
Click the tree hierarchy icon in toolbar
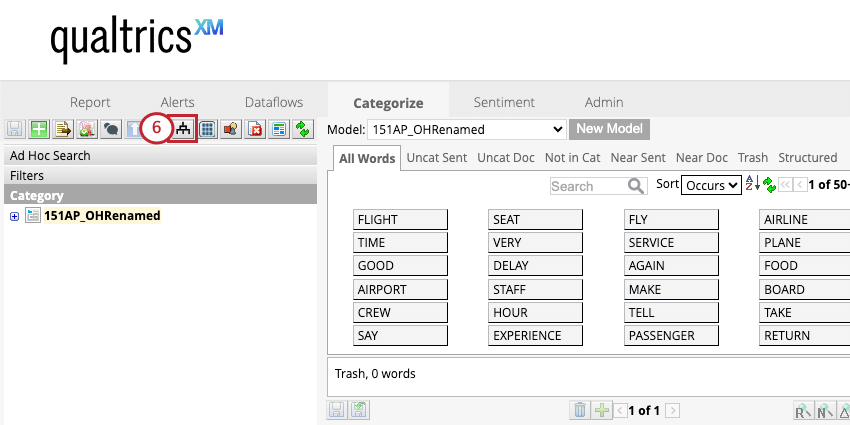(183, 129)
